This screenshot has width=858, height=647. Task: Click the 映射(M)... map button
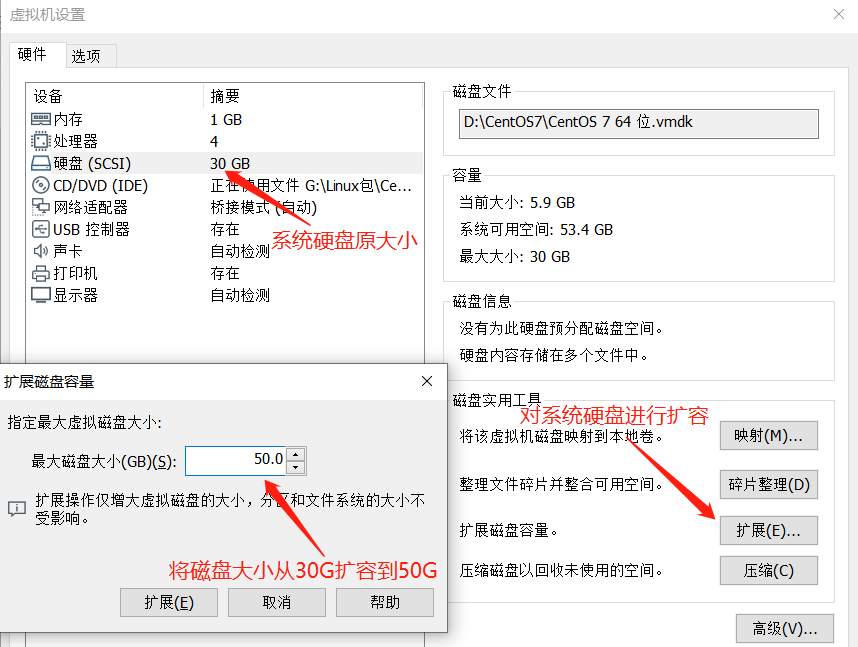[768, 436]
